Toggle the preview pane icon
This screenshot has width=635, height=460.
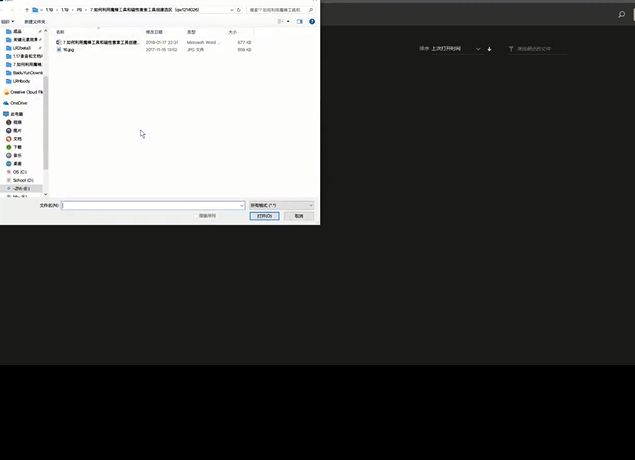pyautogui.click(x=300, y=21)
